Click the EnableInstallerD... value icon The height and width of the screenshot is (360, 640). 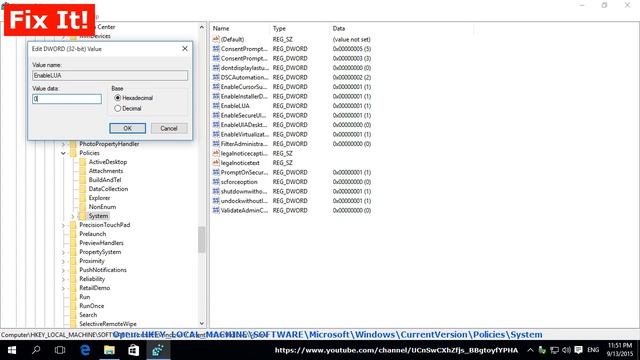tap(216, 96)
